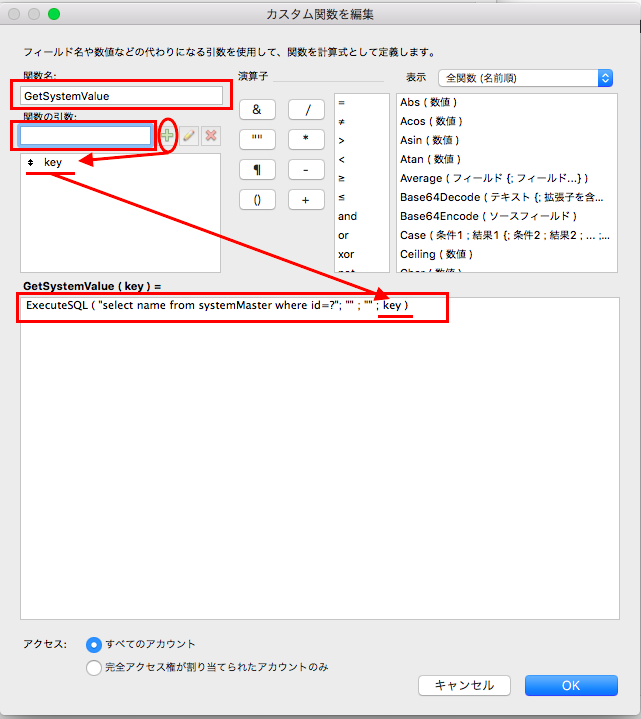This screenshot has height=719, width=641.
Task: Select the key parameter in list
Action: click(121, 162)
